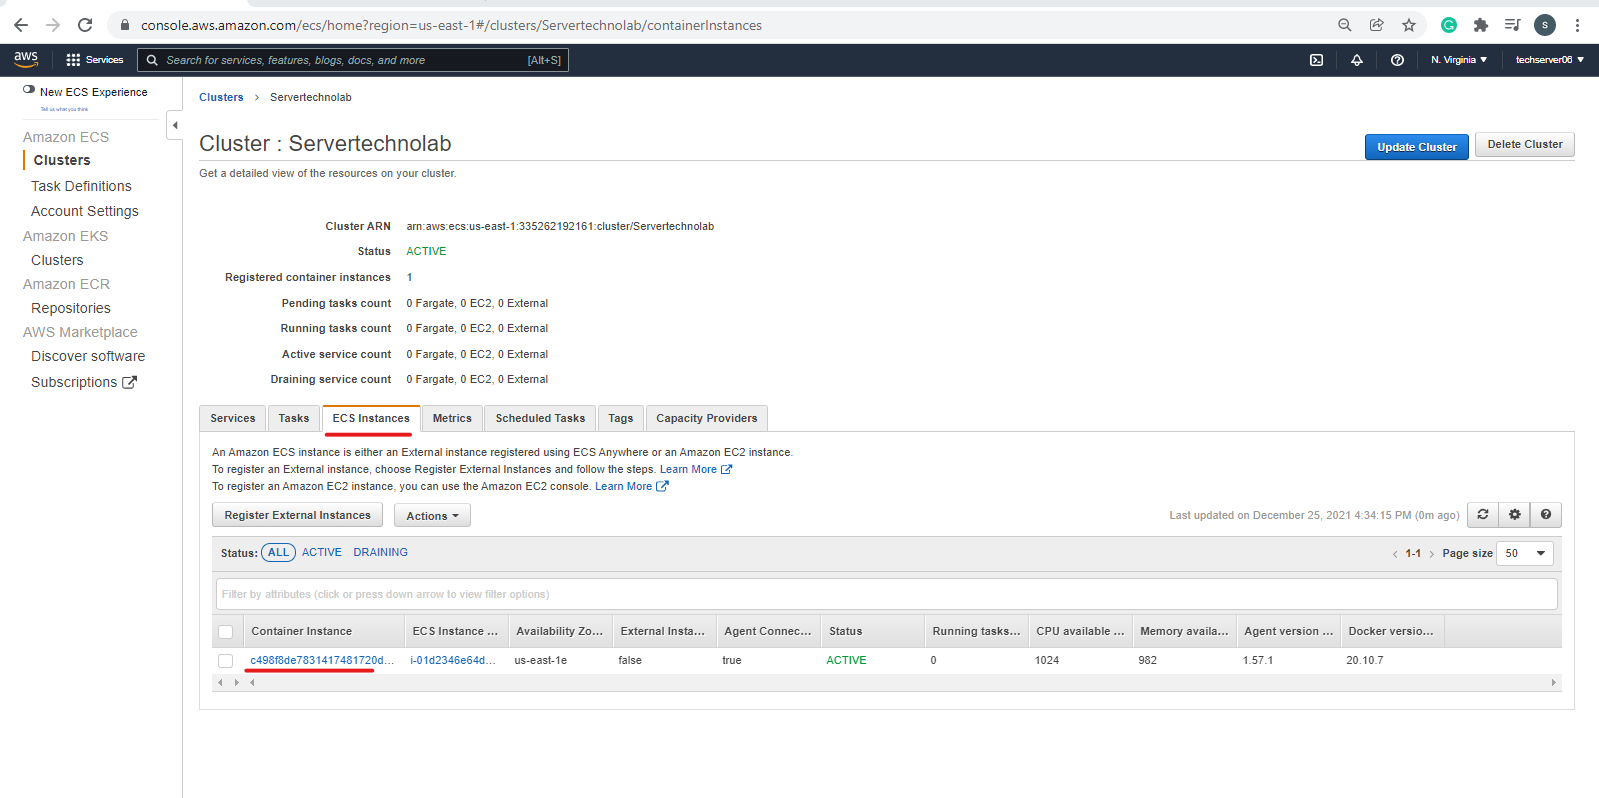Image resolution: width=1599 pixels, height=798 pixels.
Task: Click the Update Cluster button
Action: pyautogui.click(x=1417, y=147)
